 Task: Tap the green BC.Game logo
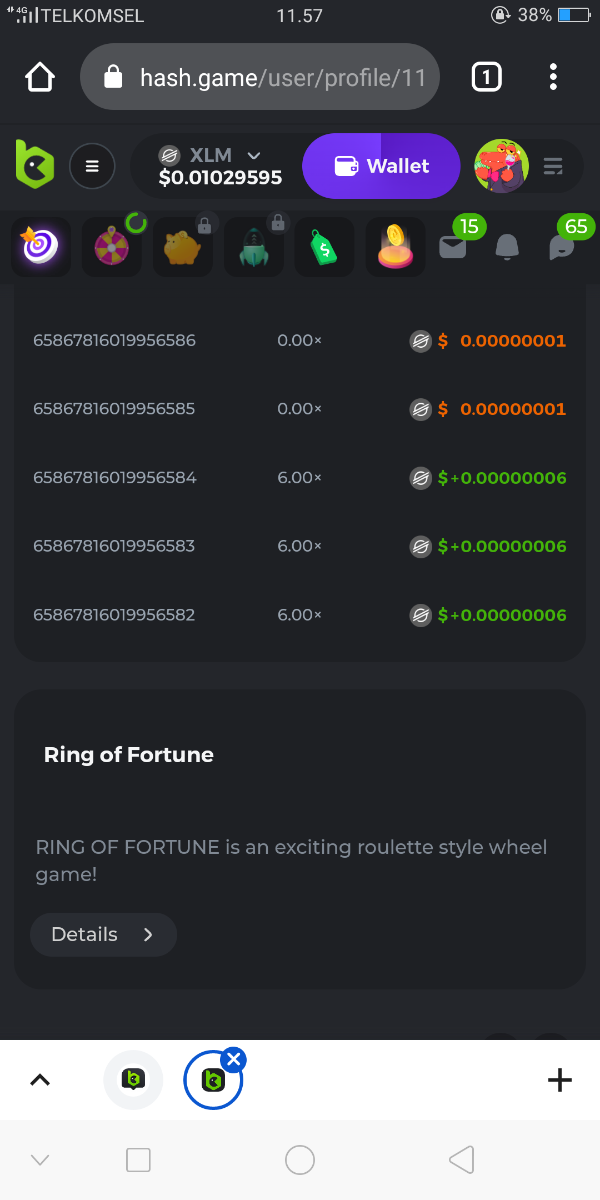tap(34, 165)
